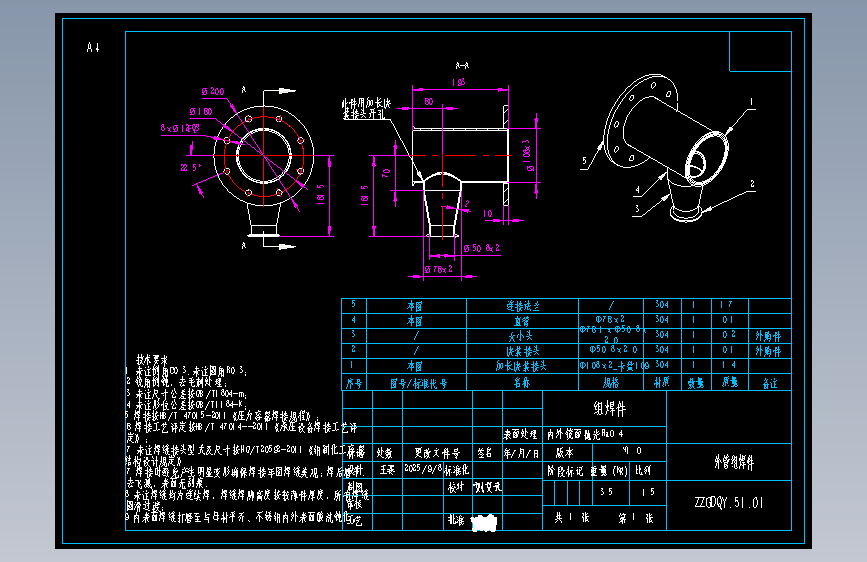Click the 材质 column header

pos(661,382)
